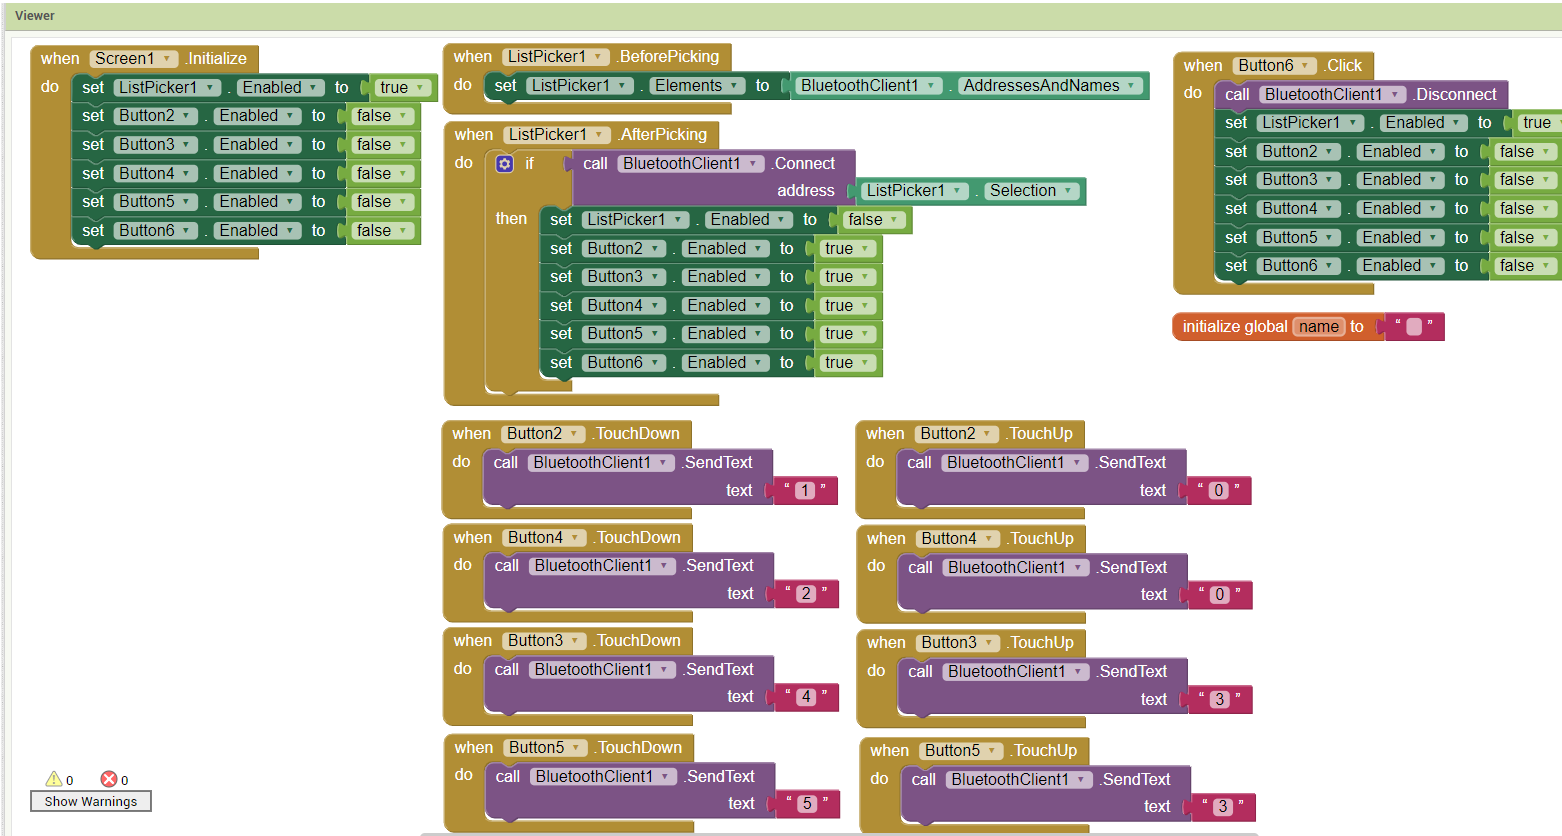Screen dimensions: 1562x836
Task: Toggle false value for Button2 in Button6.Click
Action: tap(1525, 151)
